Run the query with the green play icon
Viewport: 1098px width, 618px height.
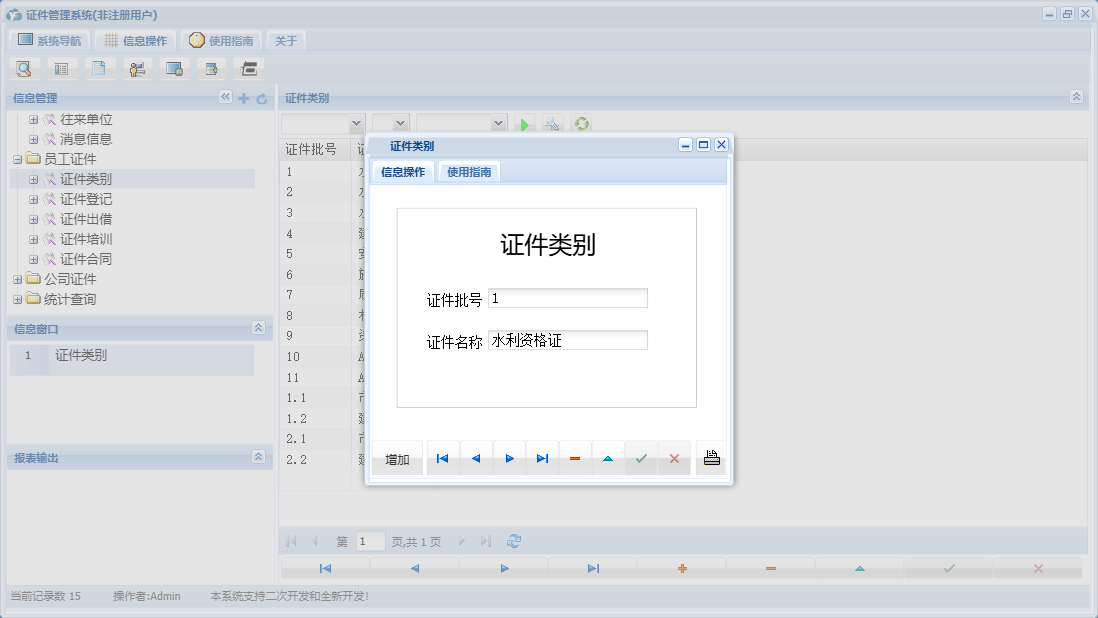pyautogui.click(x=525, y=123)
